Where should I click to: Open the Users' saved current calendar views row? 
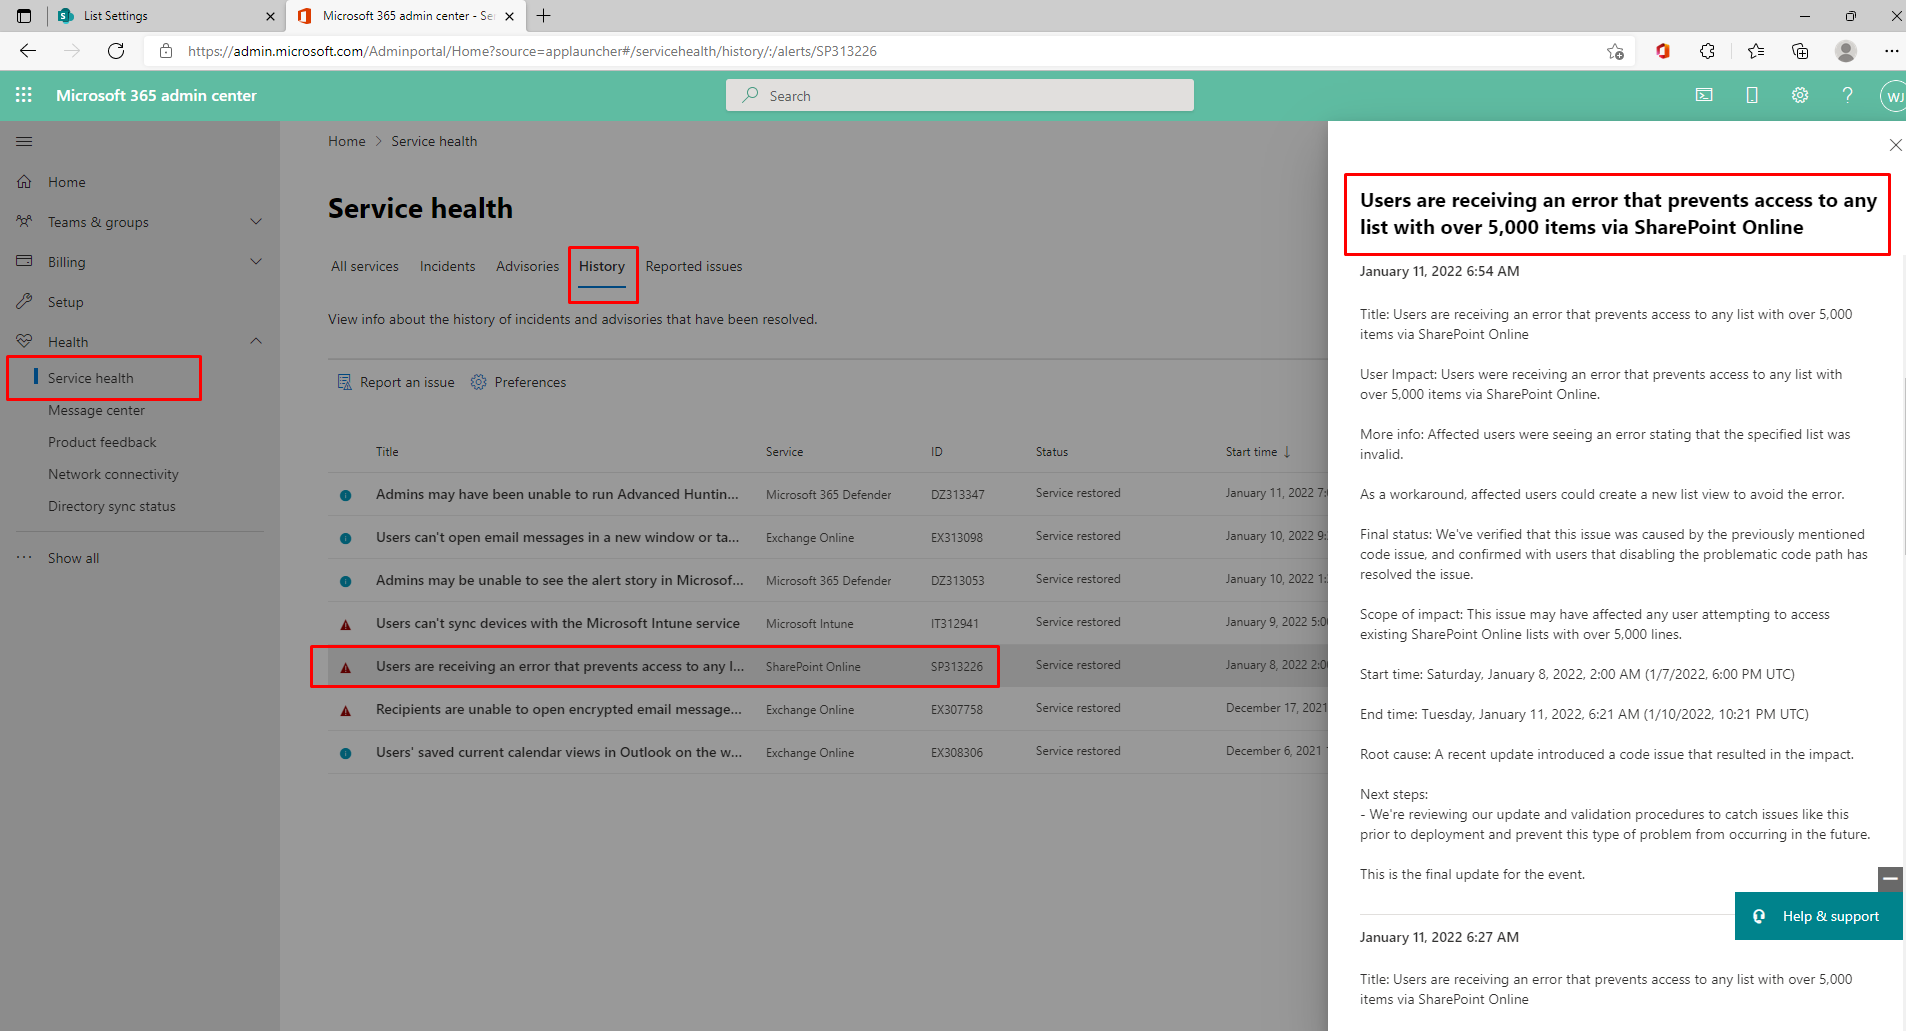click(827, 752)
